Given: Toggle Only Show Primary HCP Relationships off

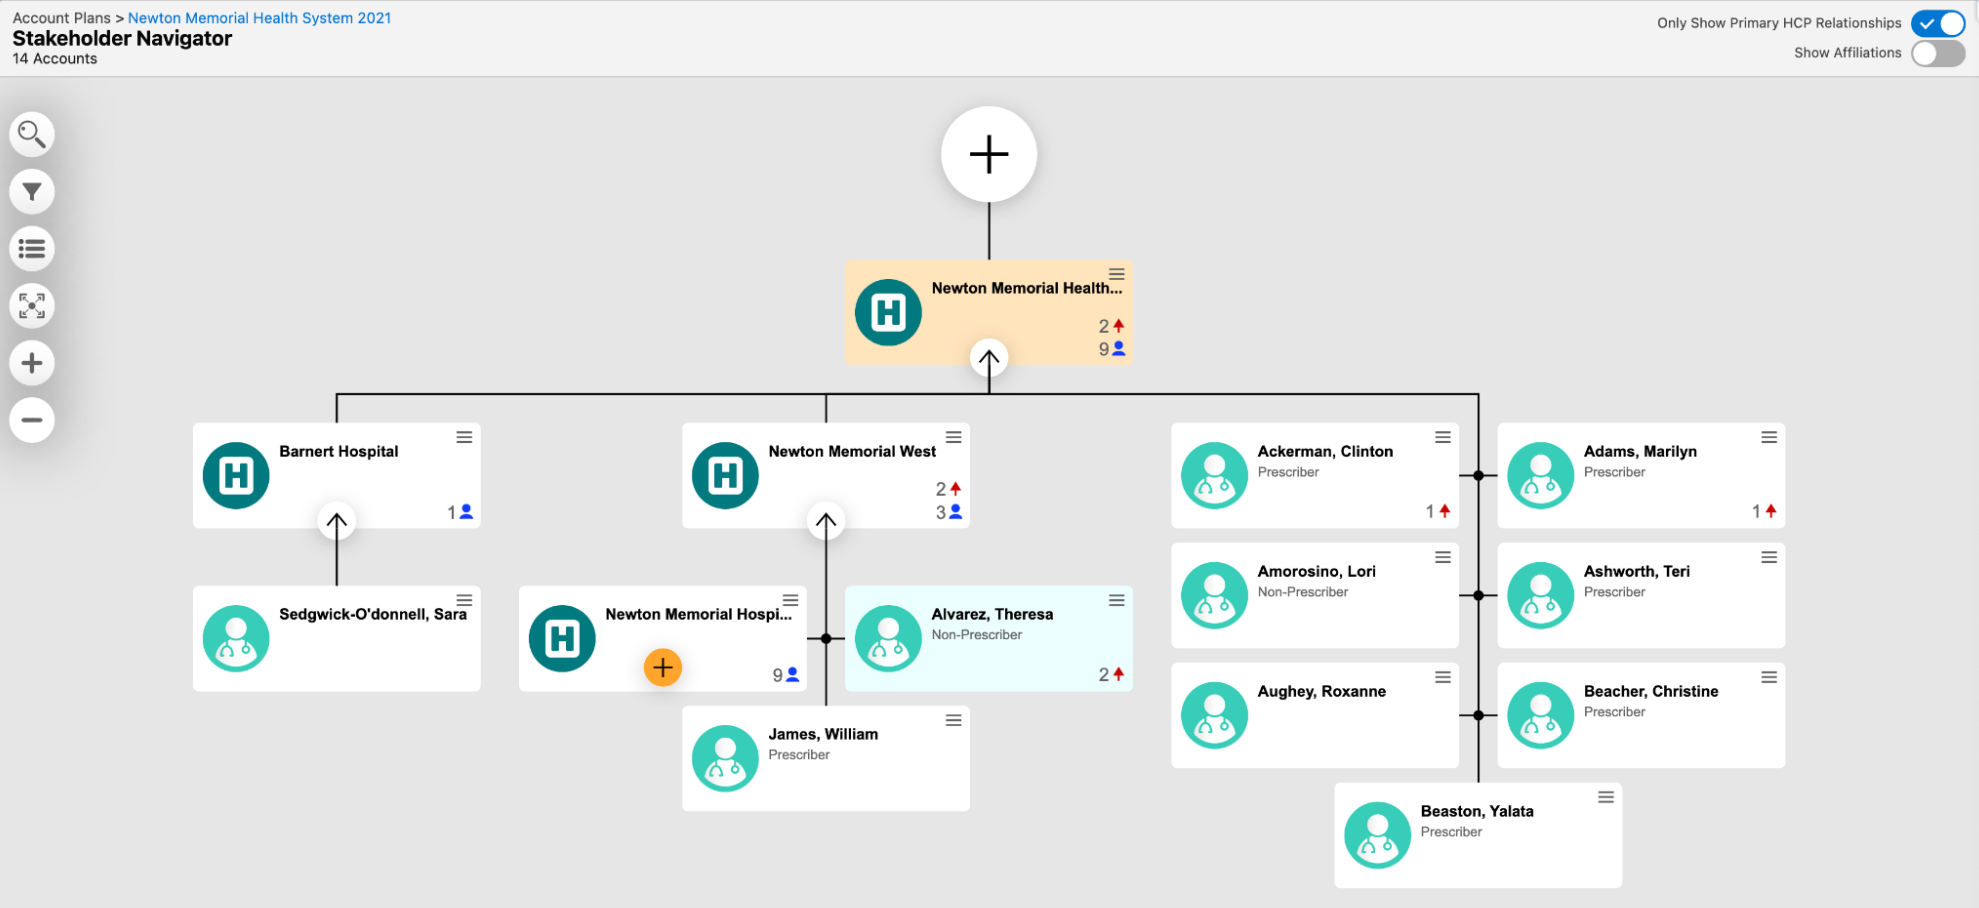Looking at the screenshot, I should pyautogui.click(x=1937, y=23).
